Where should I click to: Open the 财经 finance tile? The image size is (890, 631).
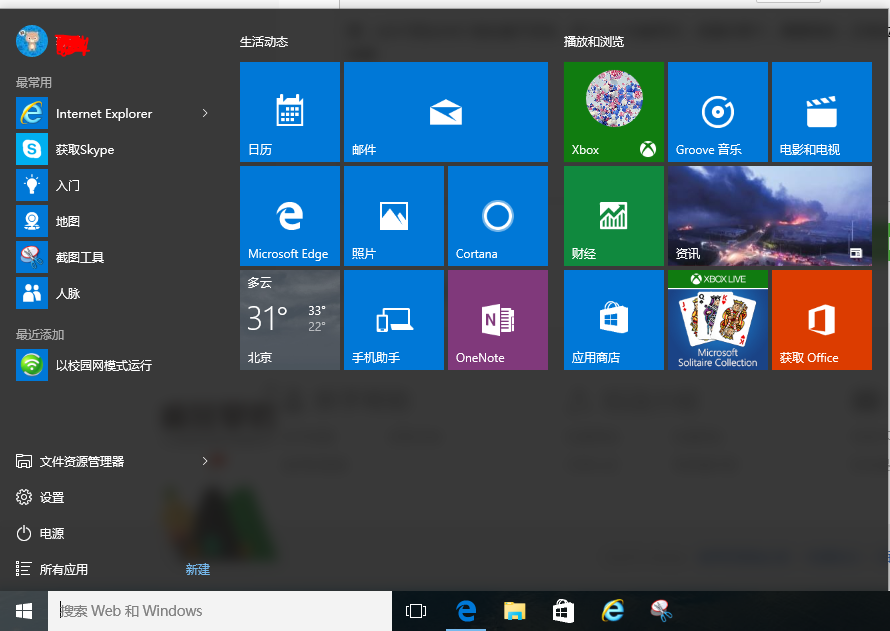click(614, 216)
